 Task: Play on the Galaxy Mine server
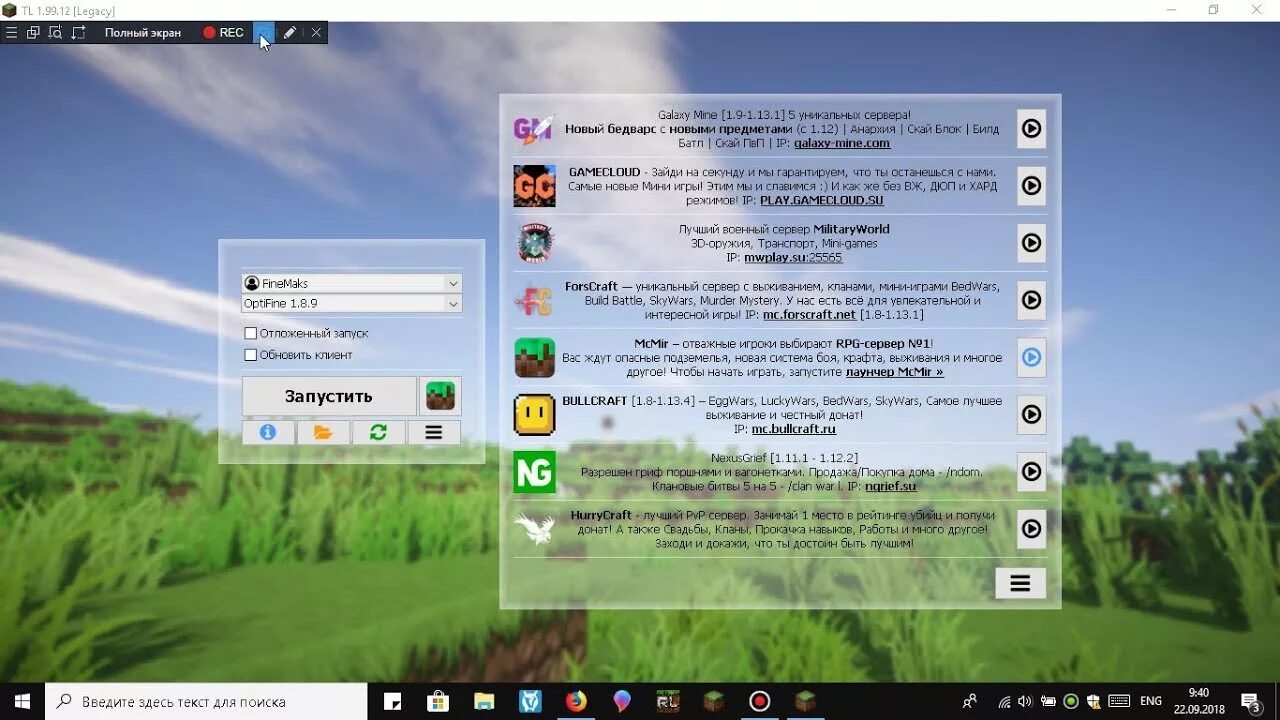[x=1031, y=129]
